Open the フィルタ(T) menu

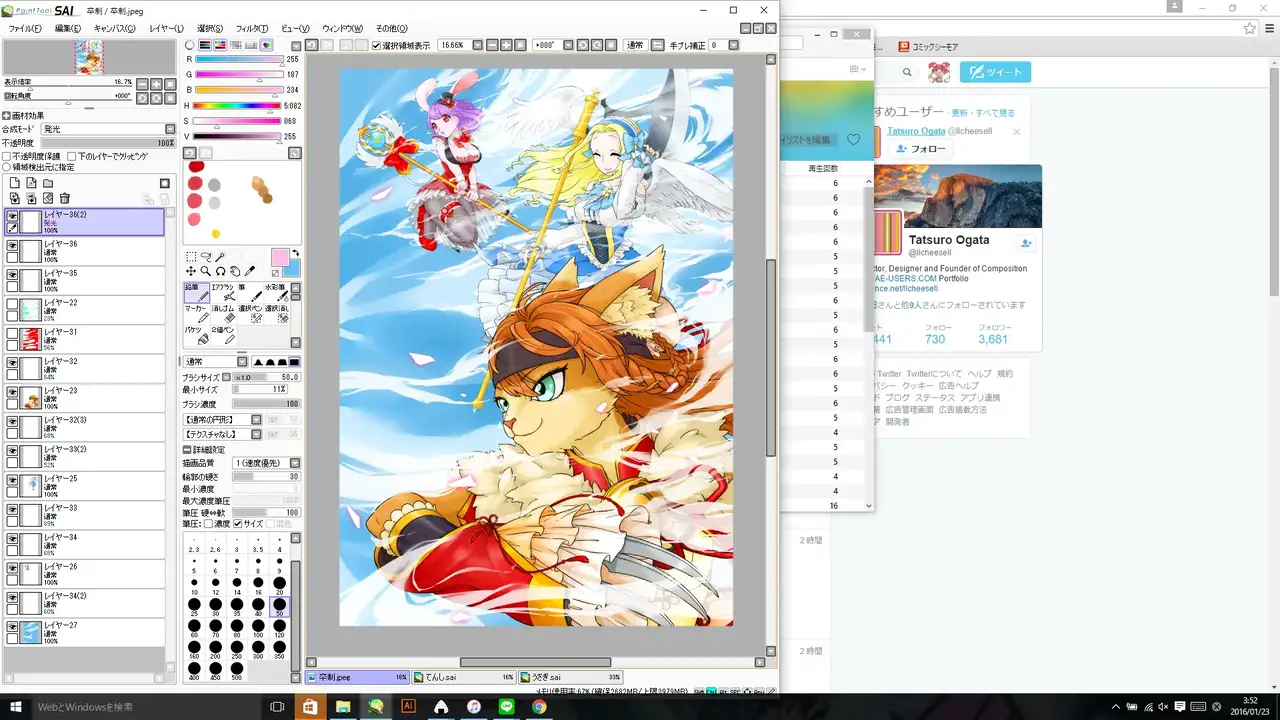coord(251,29)
